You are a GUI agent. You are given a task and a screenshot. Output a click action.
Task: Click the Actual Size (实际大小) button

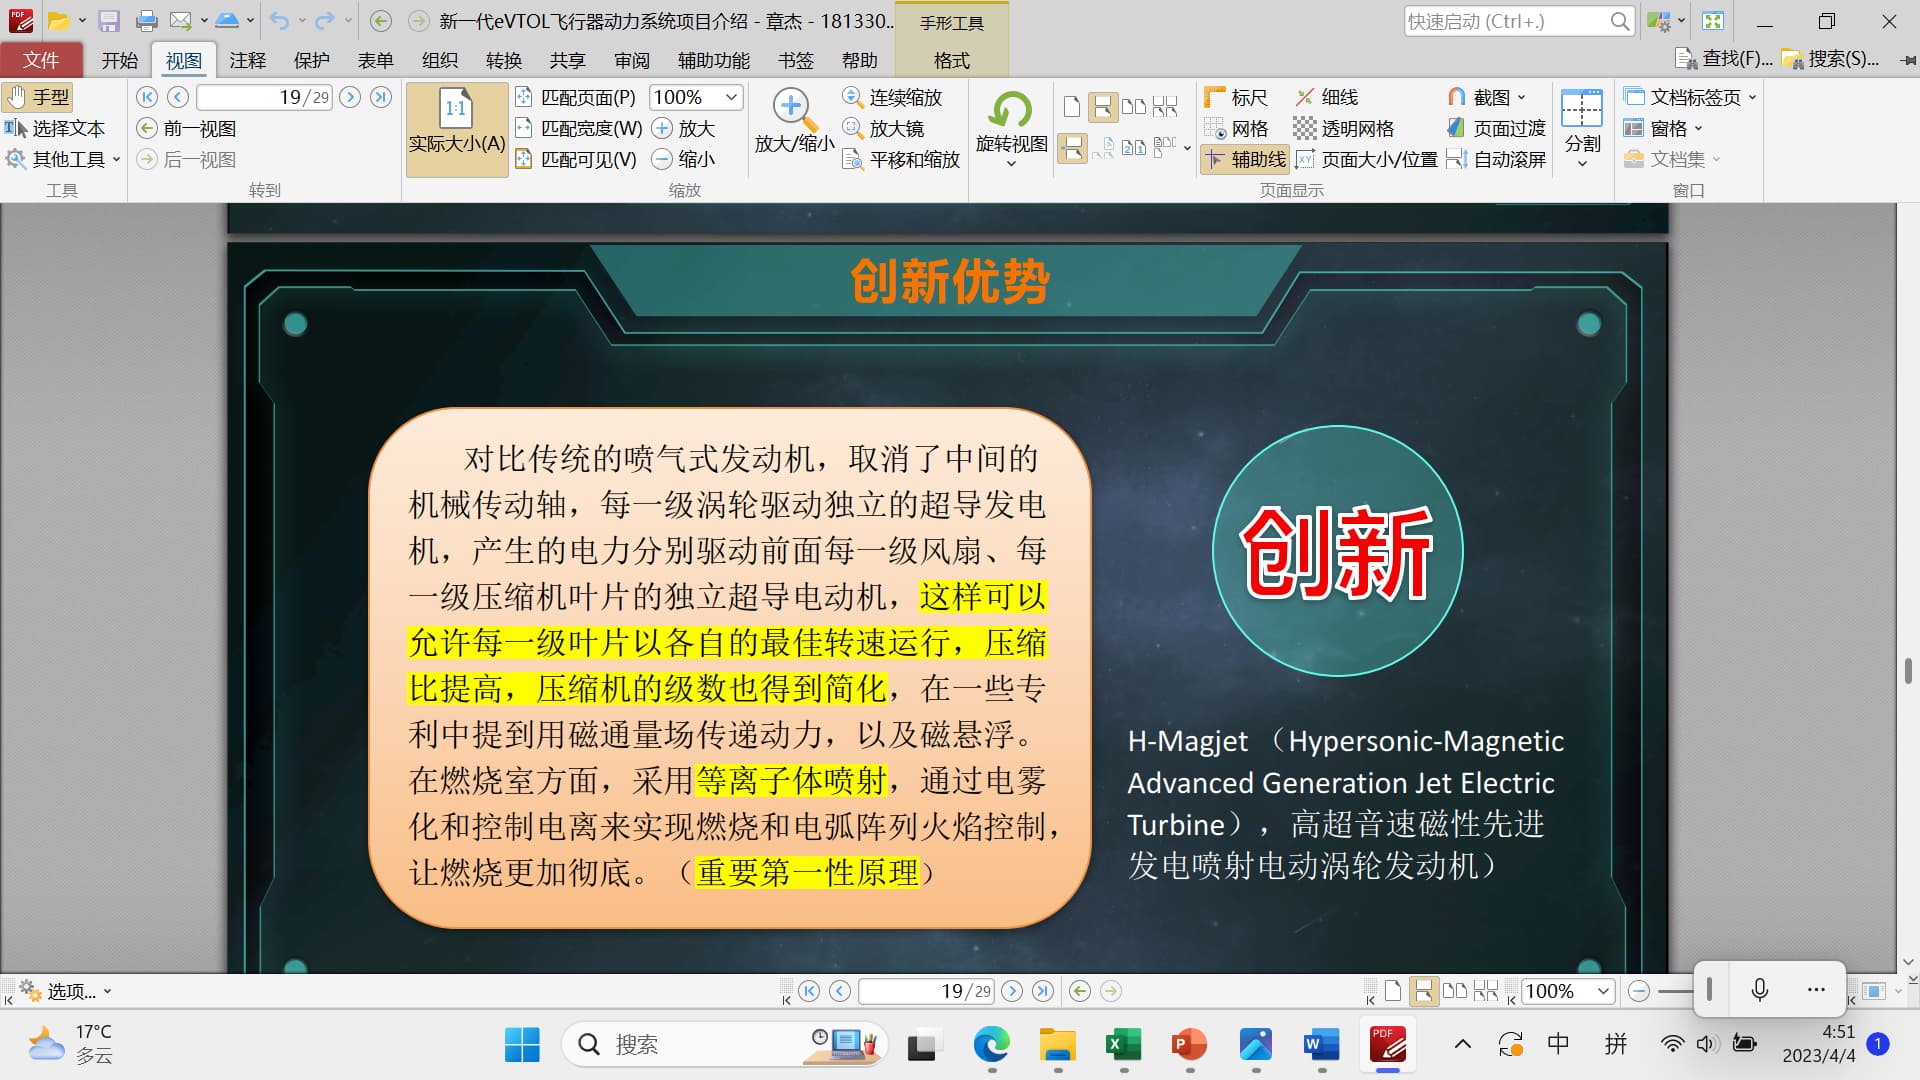pyautogui.click(x=457, y=130)
